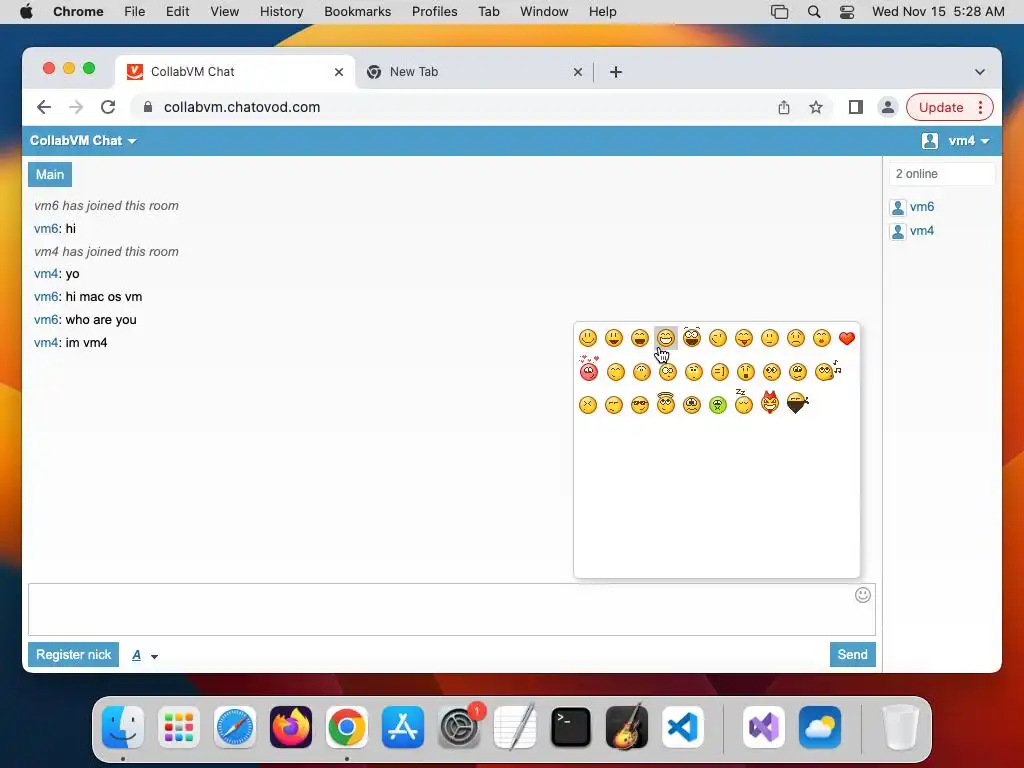Select the sunglasses emoji
The image size is (1024, 768).
(640, 405)
